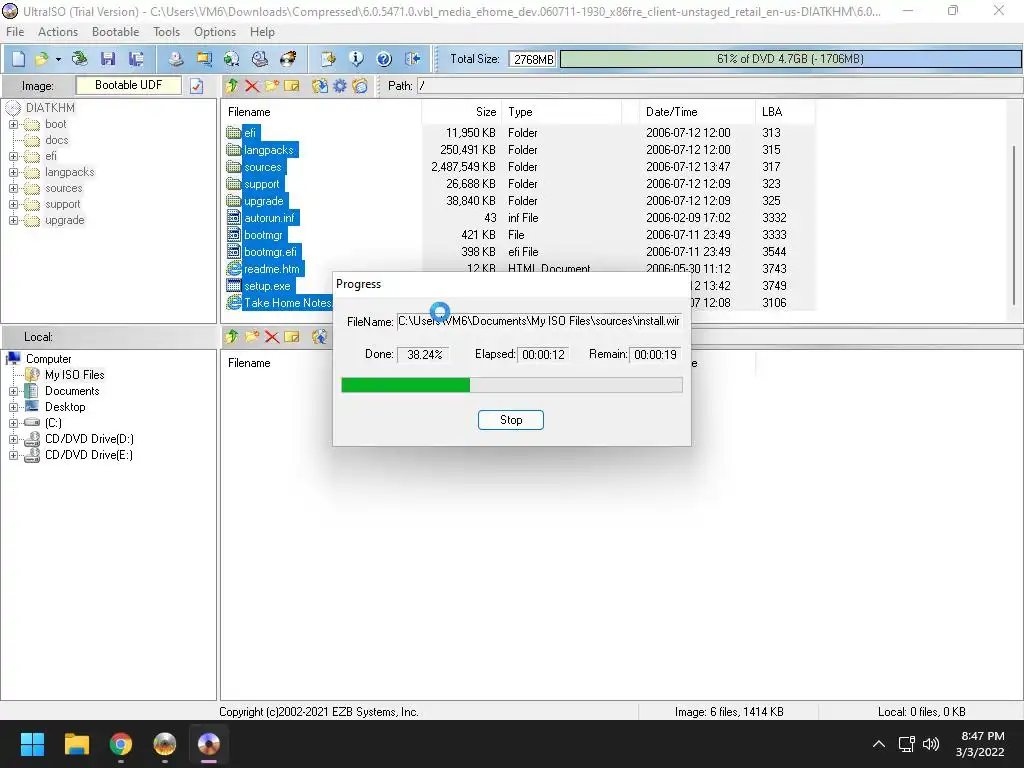Click the New image toolbar icon
Viewport: 1024px width, 768px height.
point(18,59)
